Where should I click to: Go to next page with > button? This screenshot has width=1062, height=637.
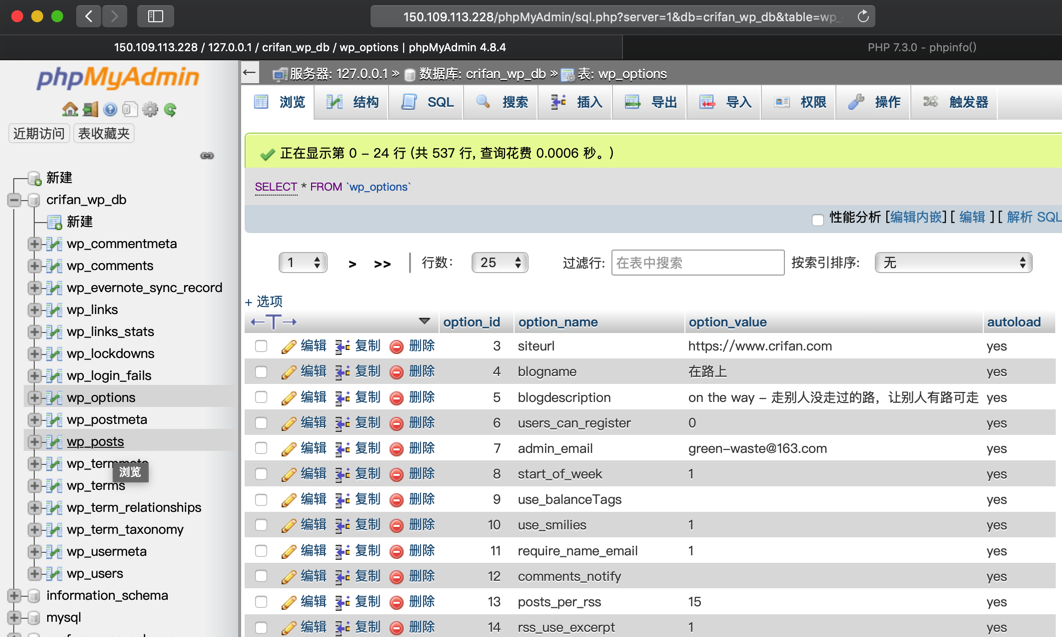(x=352, y=264)
